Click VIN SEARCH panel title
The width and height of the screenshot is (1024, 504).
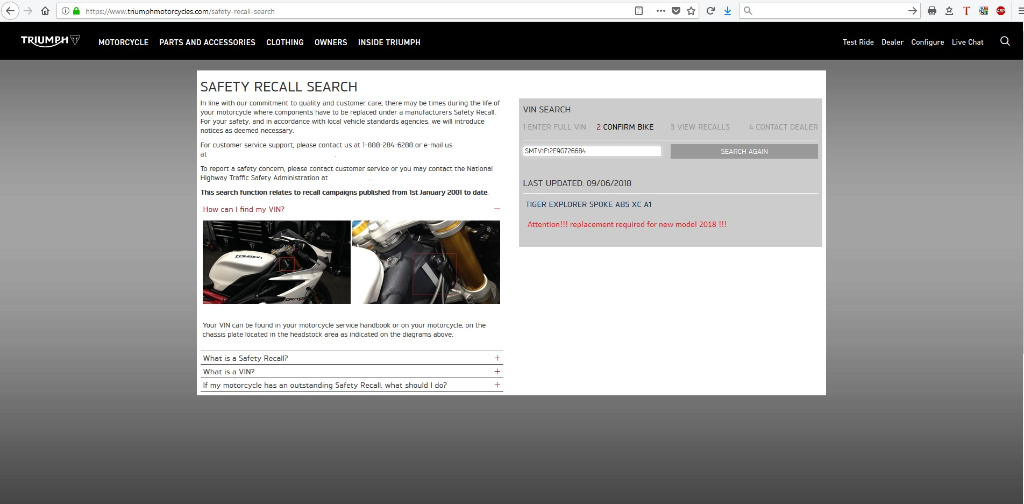[x=547, y=110]
